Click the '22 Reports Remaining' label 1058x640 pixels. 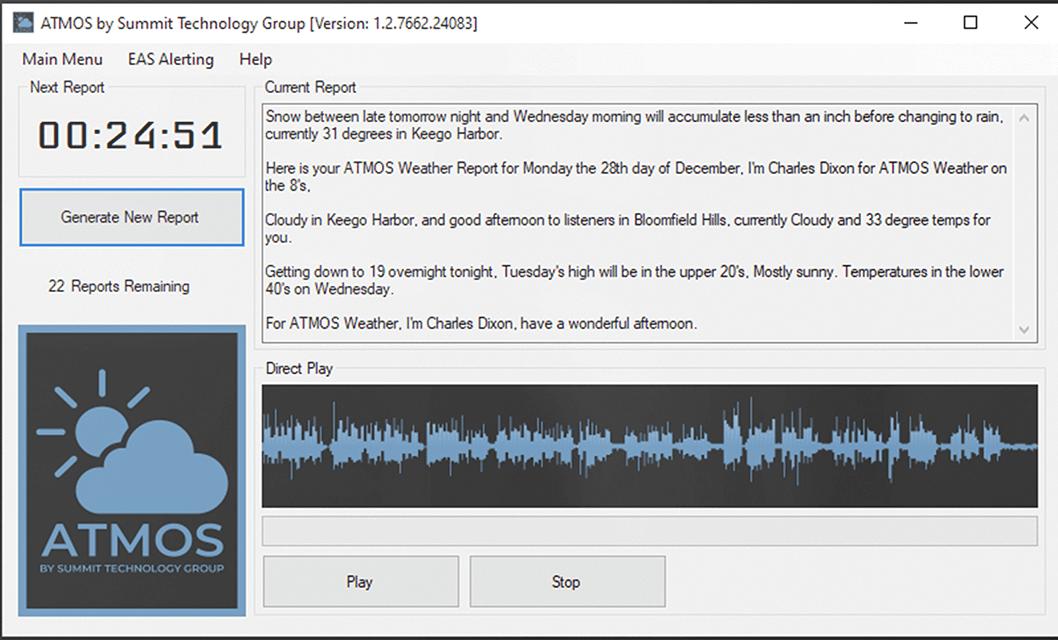click(119, 286)
